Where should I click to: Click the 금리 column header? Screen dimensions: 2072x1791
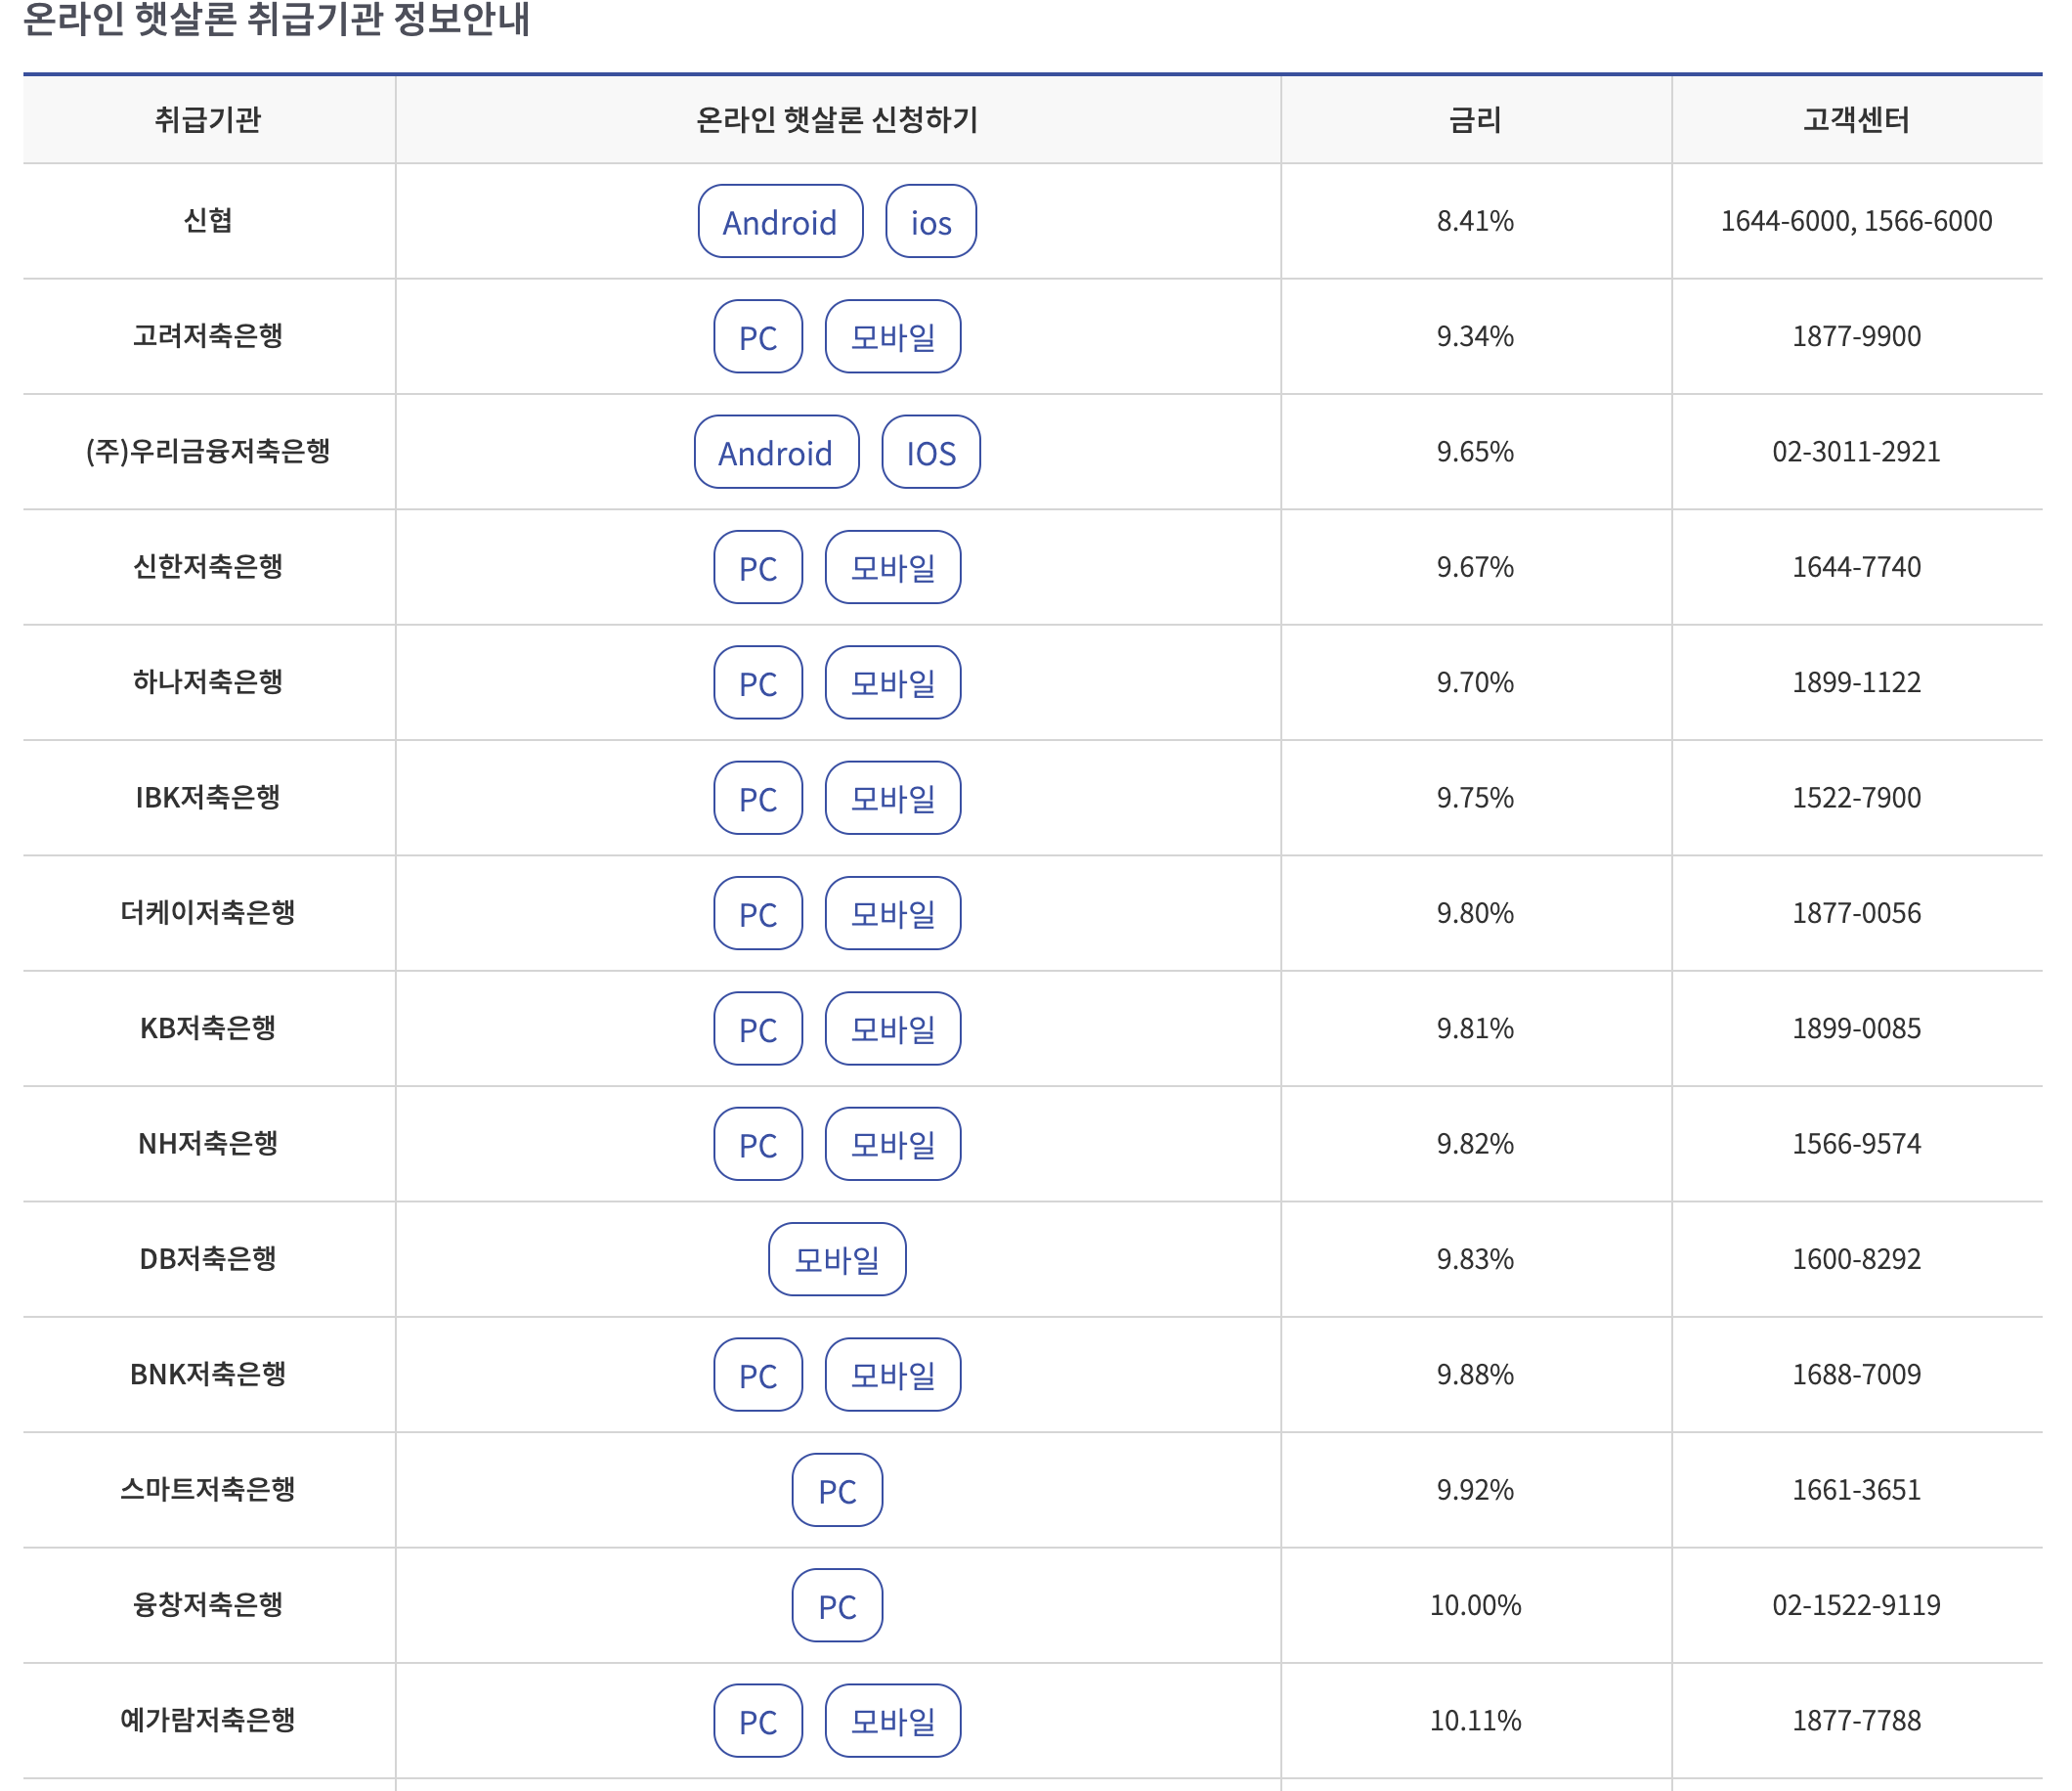point(1474,120)
